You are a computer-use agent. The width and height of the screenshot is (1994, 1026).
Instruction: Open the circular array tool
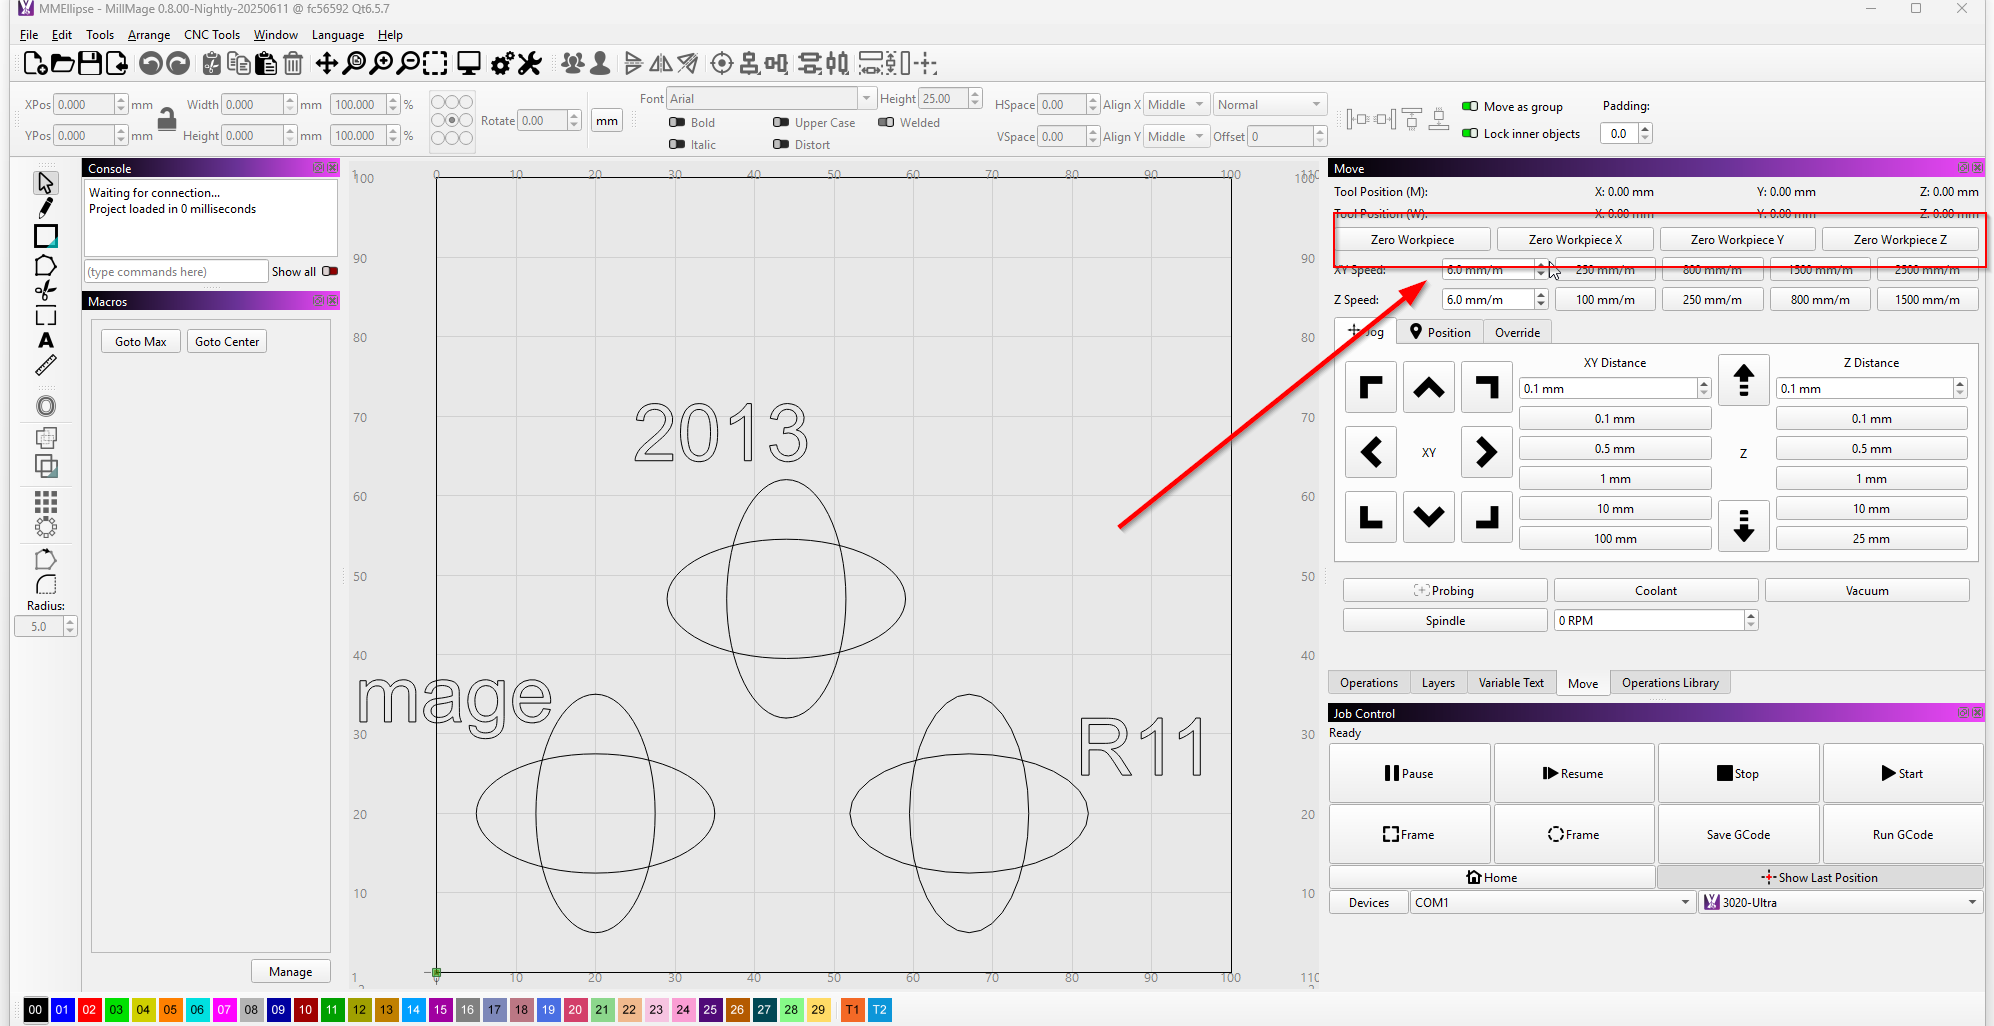click(x=45, y=527)
